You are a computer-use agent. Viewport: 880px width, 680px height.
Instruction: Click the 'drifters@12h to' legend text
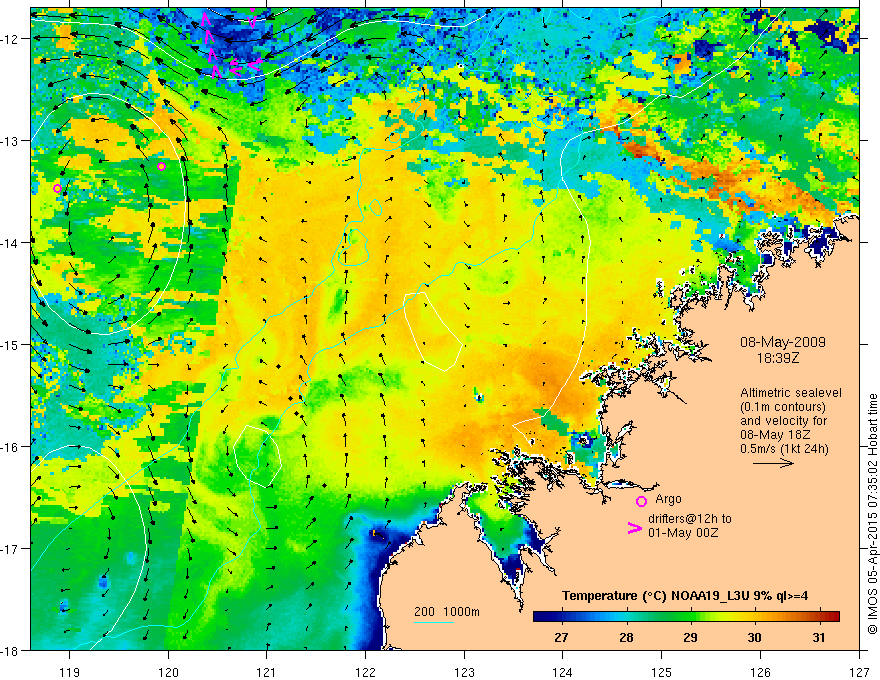pyautogui.click(x=690, y=519)
